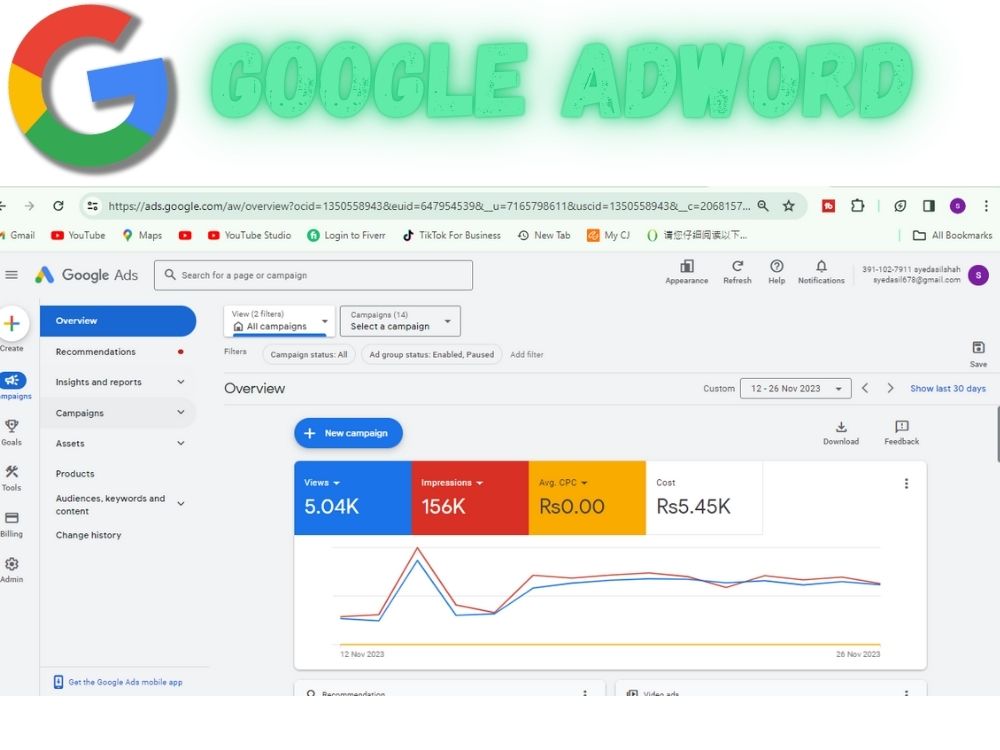Open site info icon in the address bar
Image resolution: width=1000 pixels, height=750 pixels.
[x=92, y=205]
